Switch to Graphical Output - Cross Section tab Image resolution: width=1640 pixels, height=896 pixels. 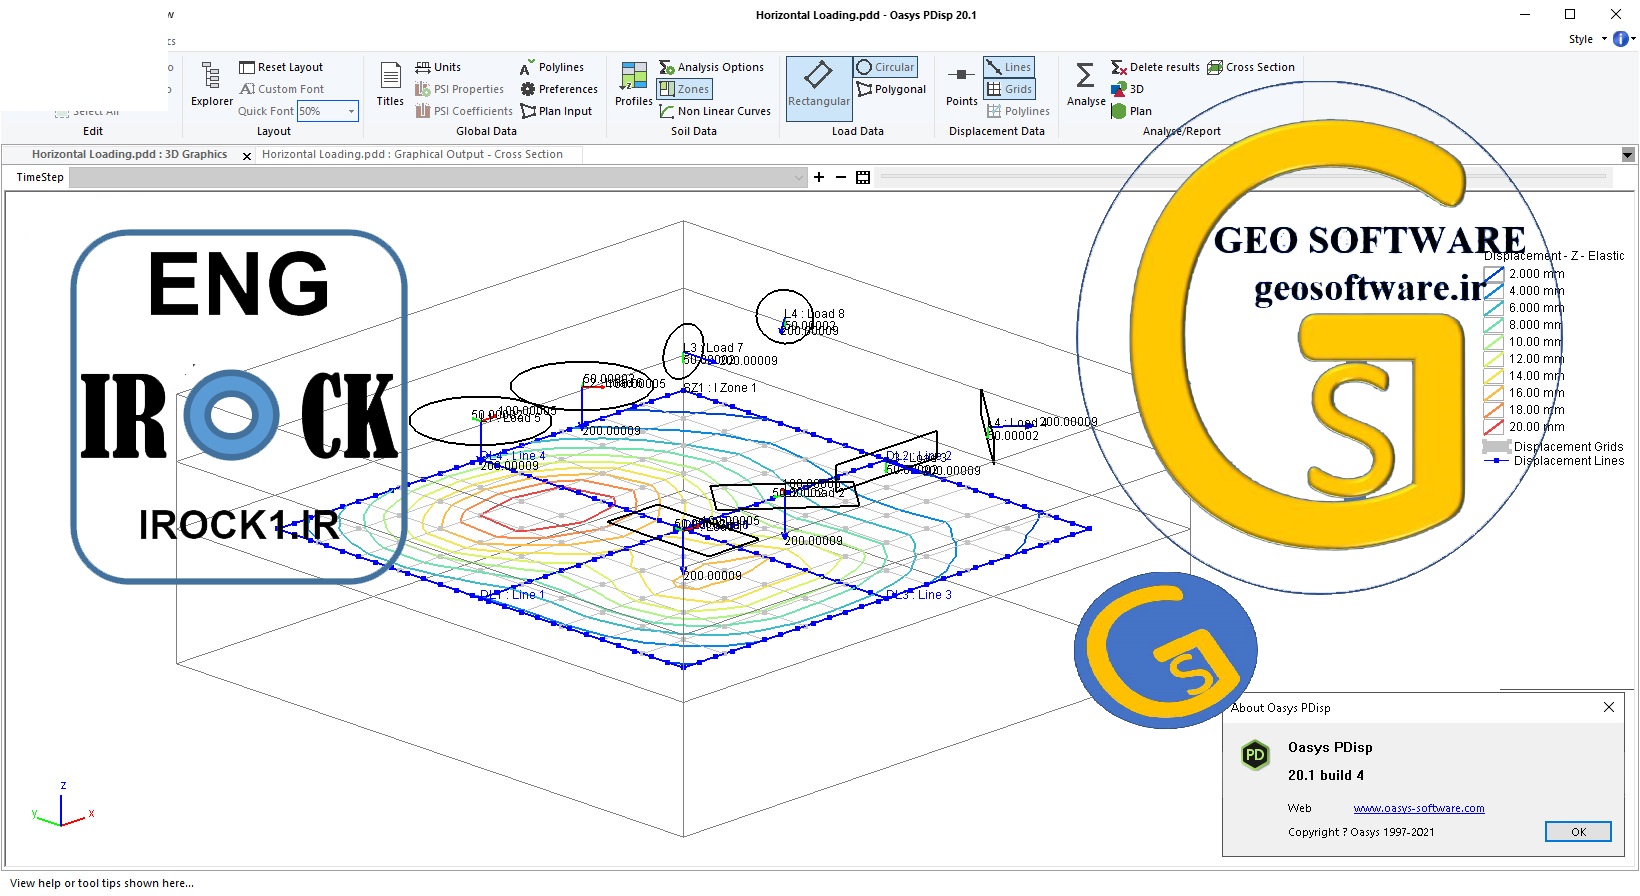coord(412,154)
